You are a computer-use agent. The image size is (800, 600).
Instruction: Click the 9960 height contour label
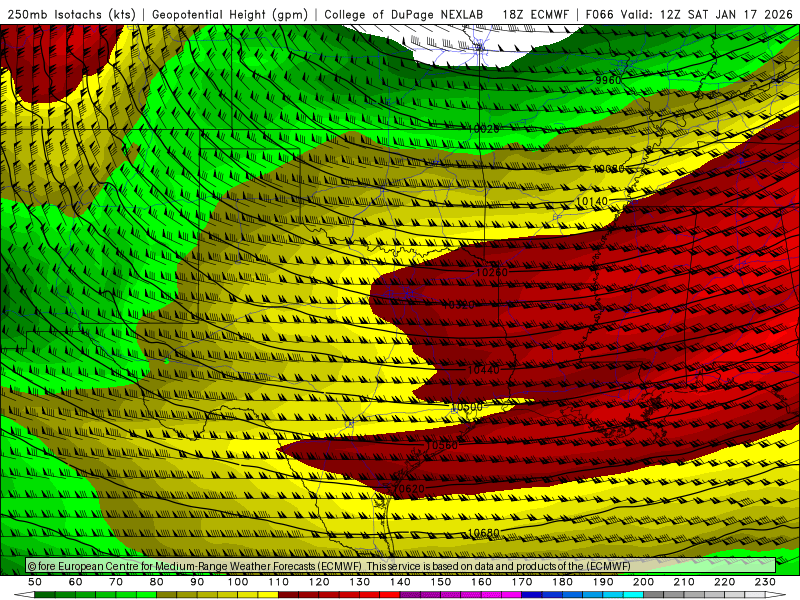point(608,80)
